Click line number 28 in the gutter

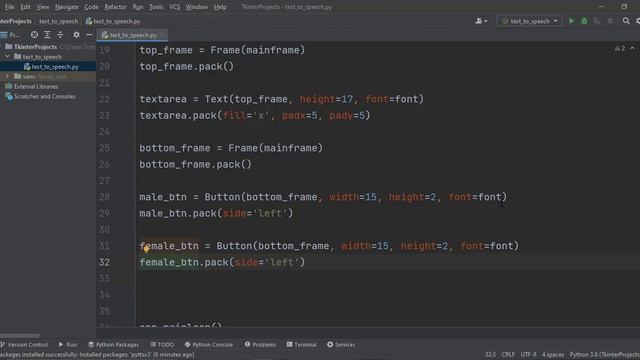tap(104, 197)
